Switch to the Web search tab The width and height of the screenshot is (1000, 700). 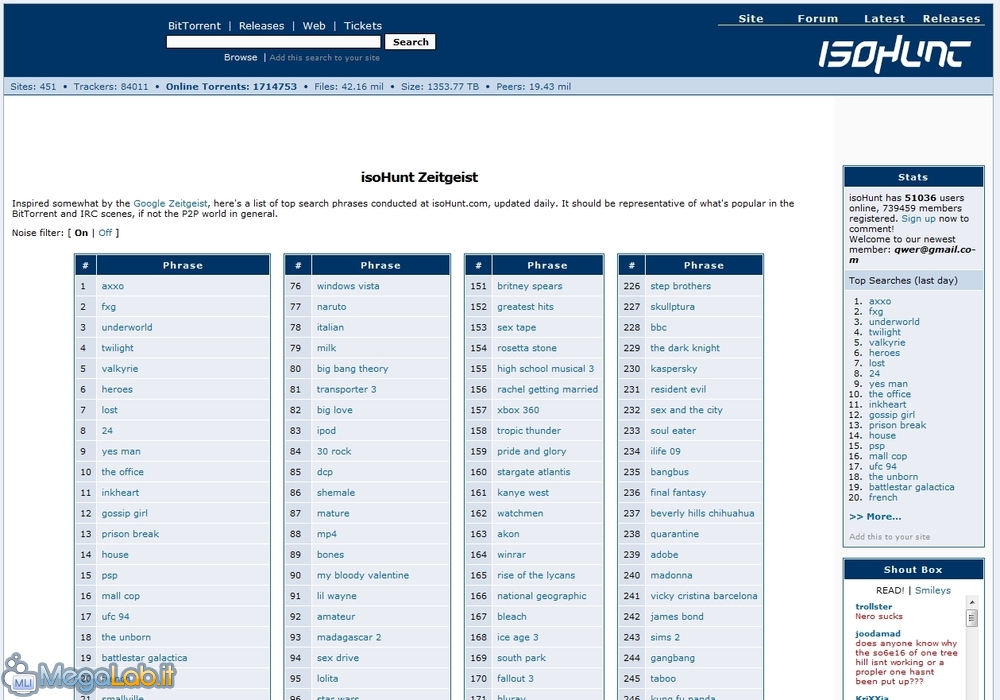tap(314, 26)
